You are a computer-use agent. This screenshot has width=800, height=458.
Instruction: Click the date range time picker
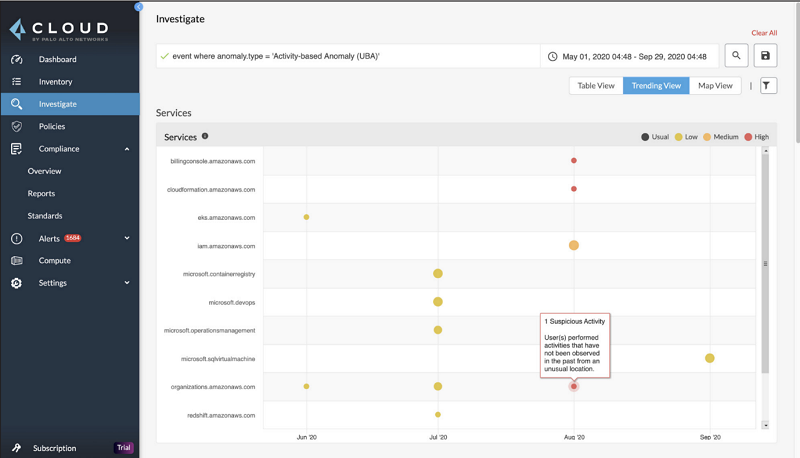pyautogui.click(x=628, y=57)
